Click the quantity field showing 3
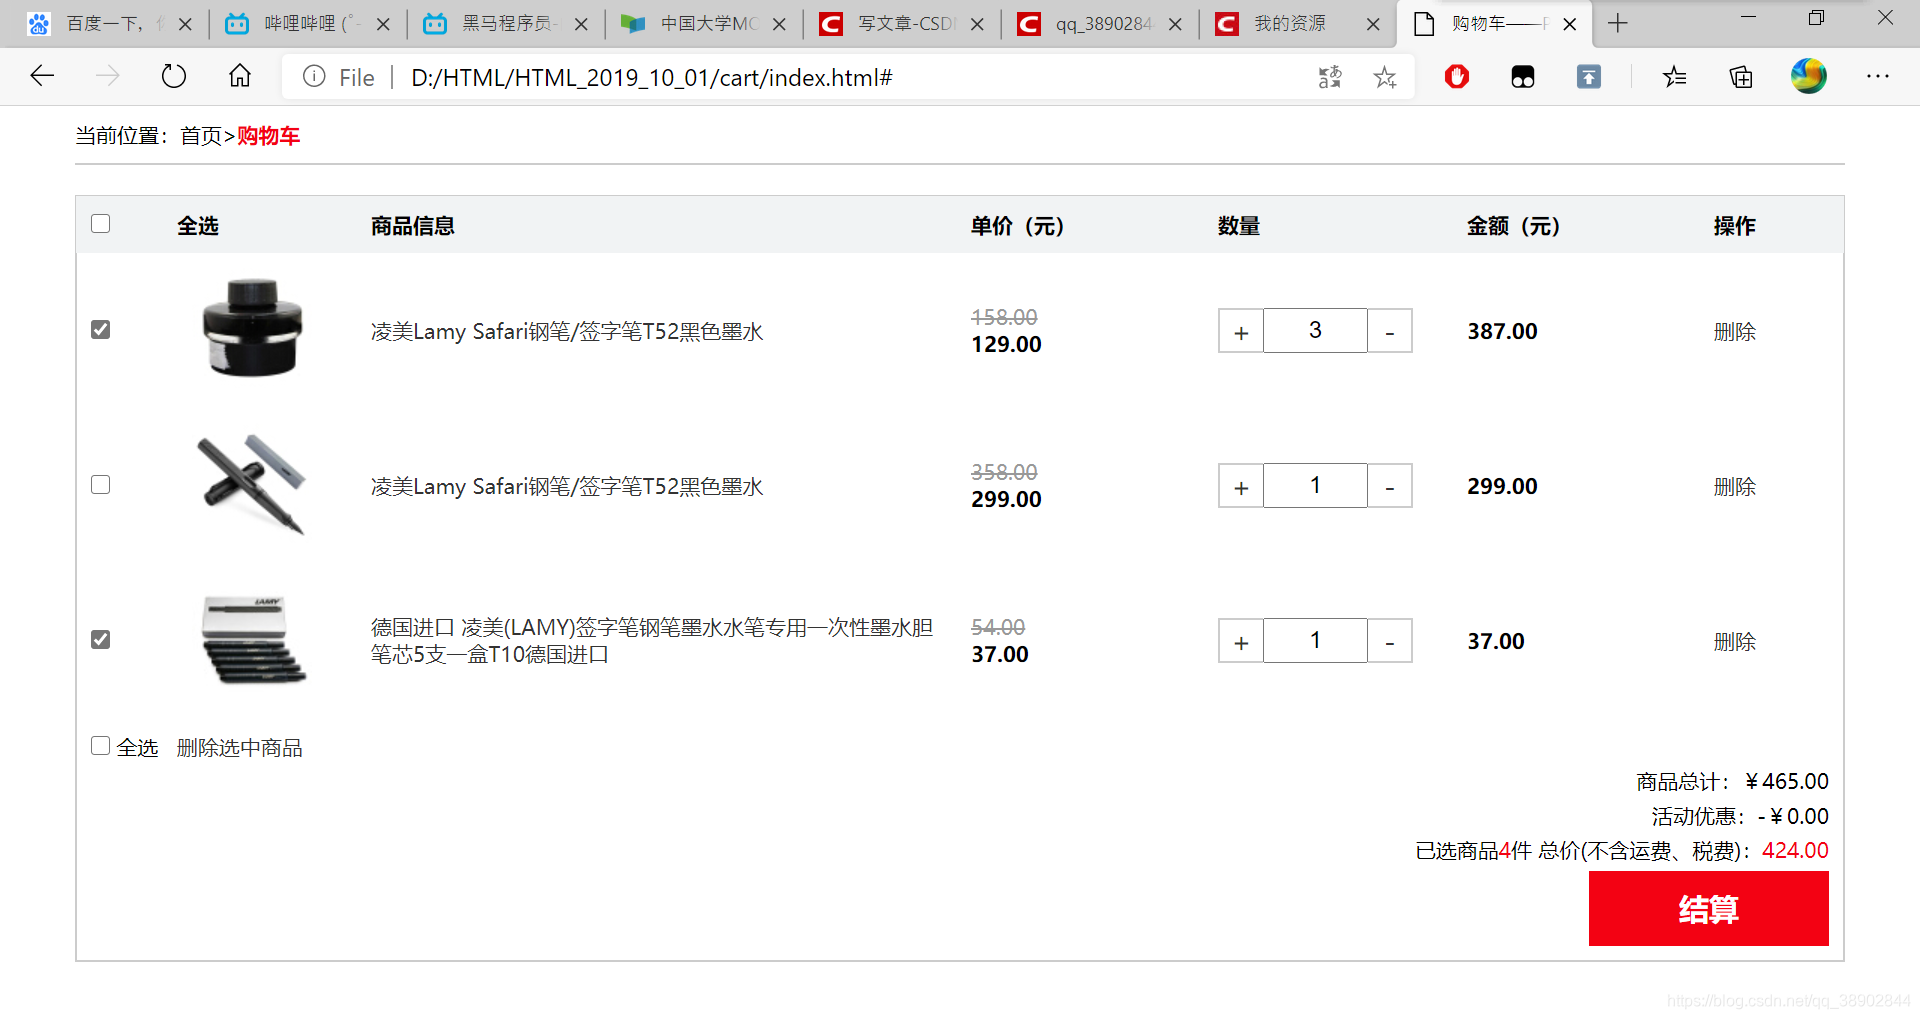 click(x=1315, y=331)
